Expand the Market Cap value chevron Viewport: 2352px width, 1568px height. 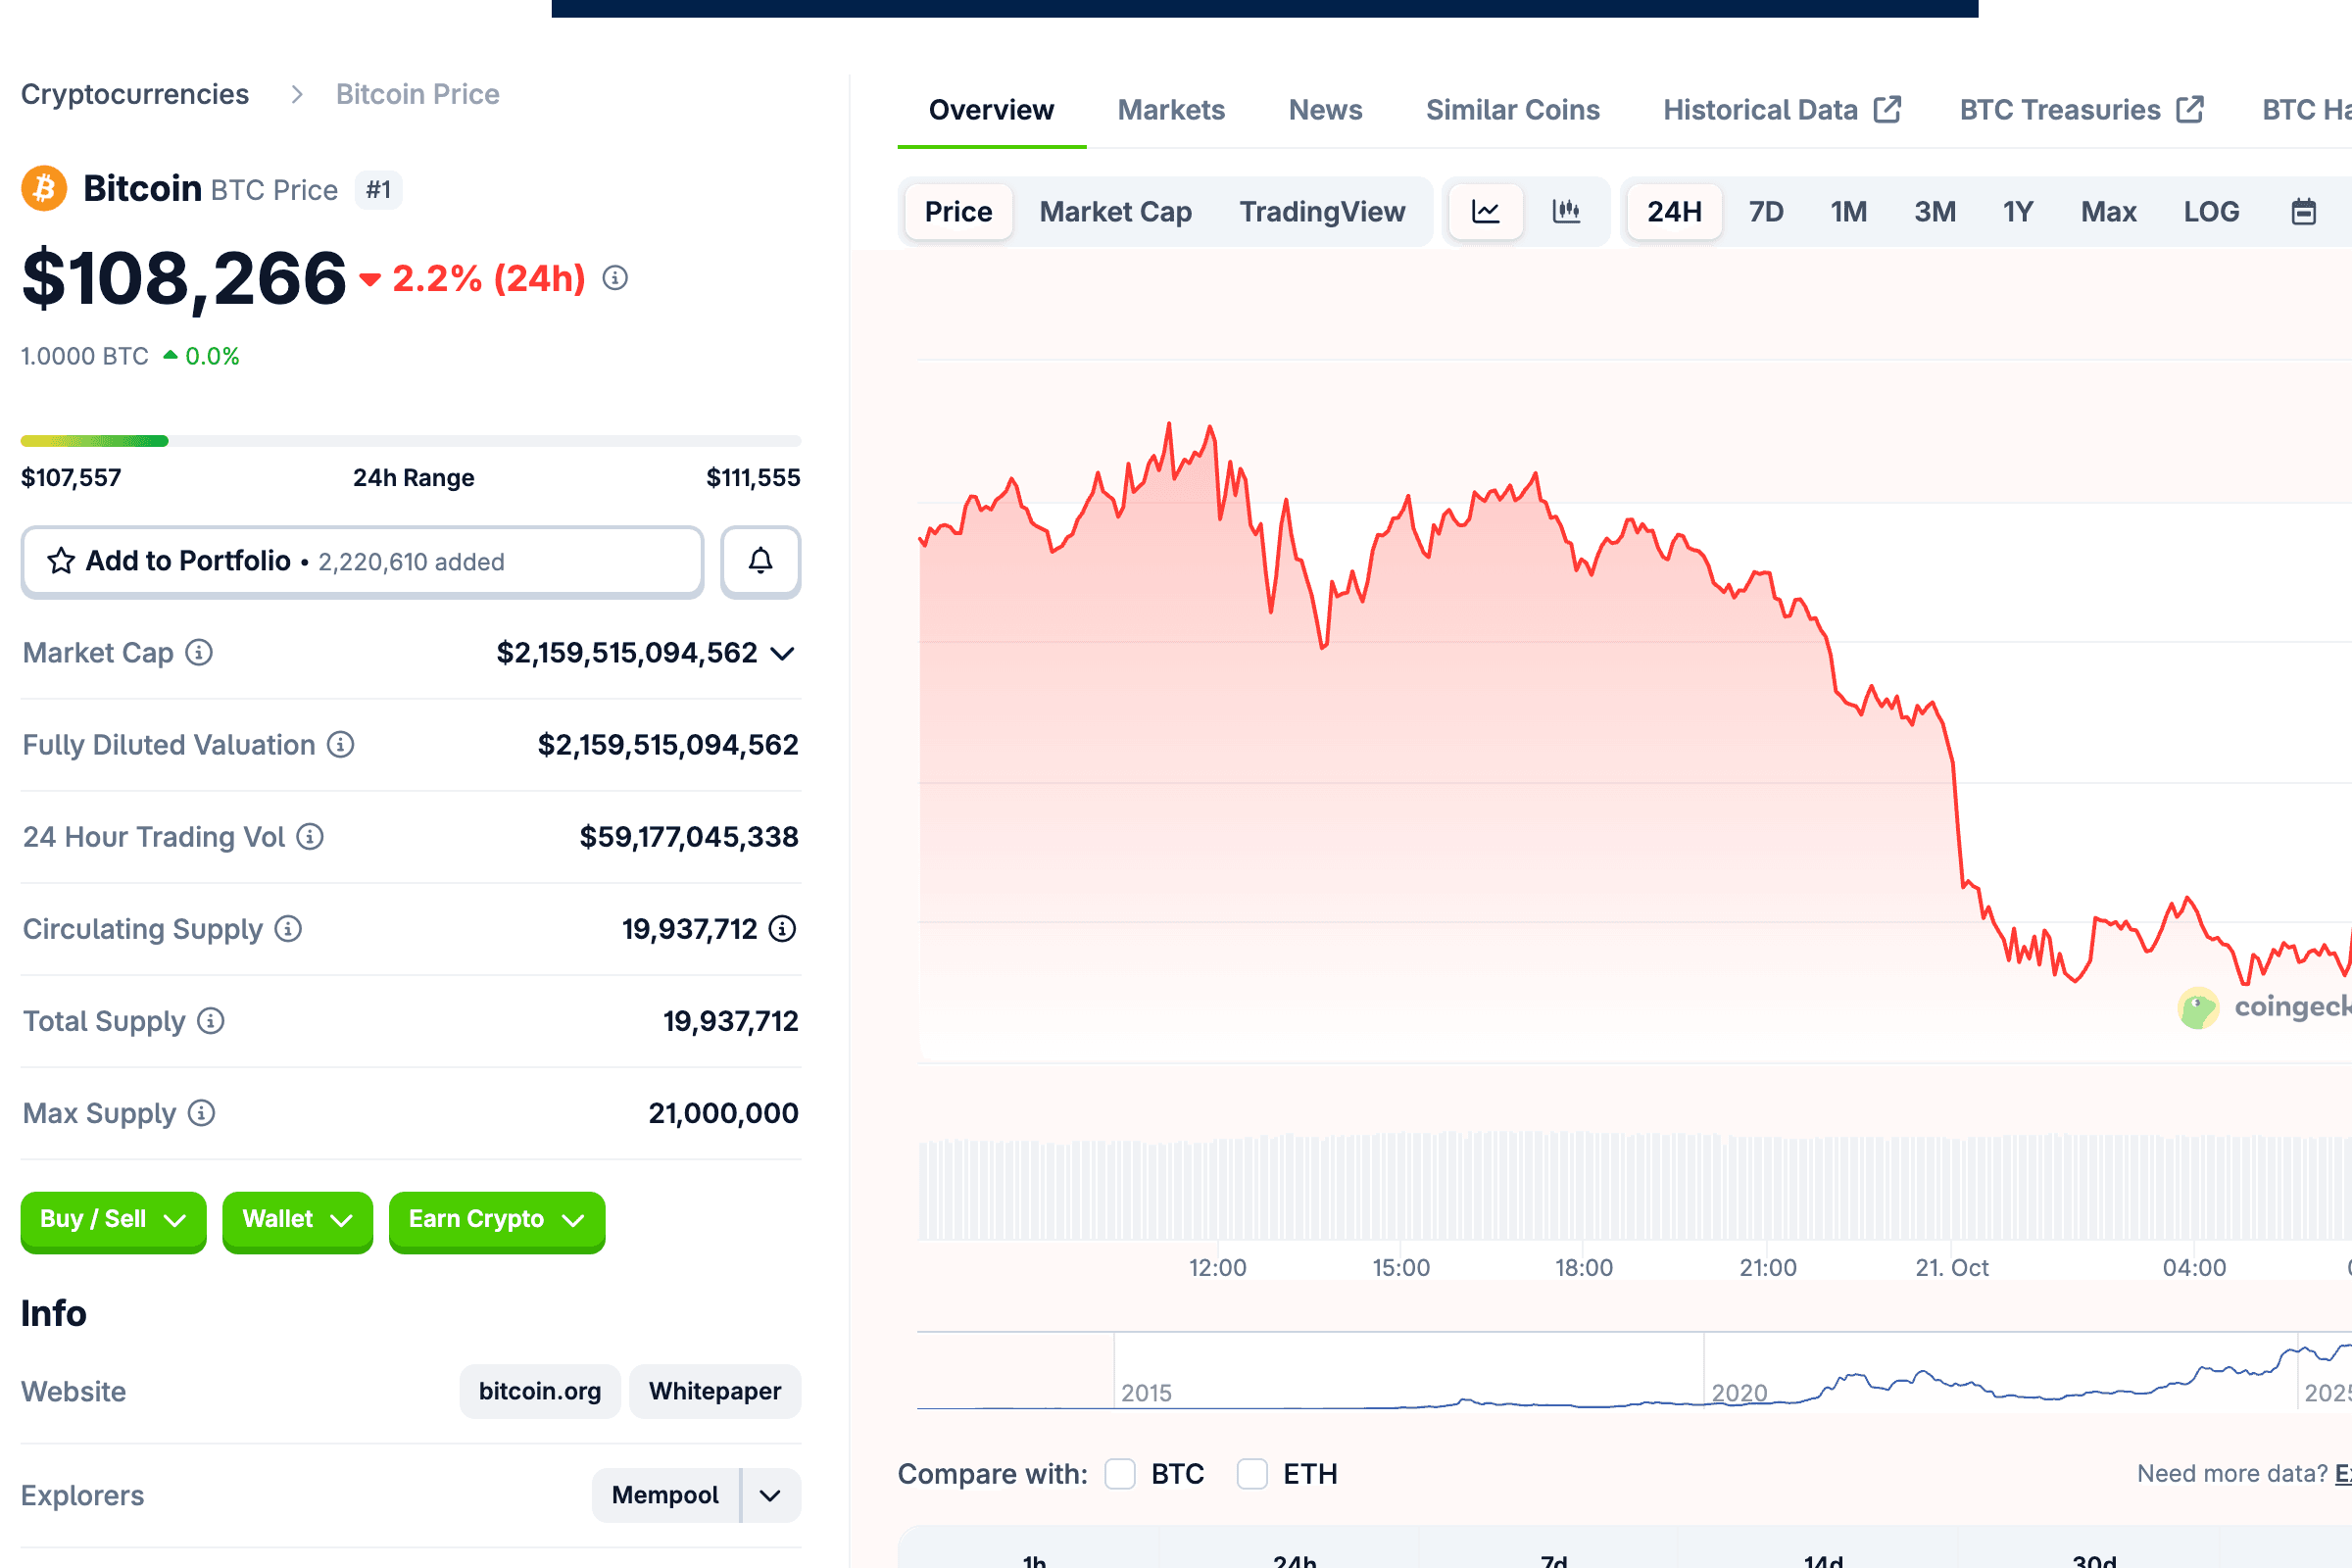click(783, 654)
